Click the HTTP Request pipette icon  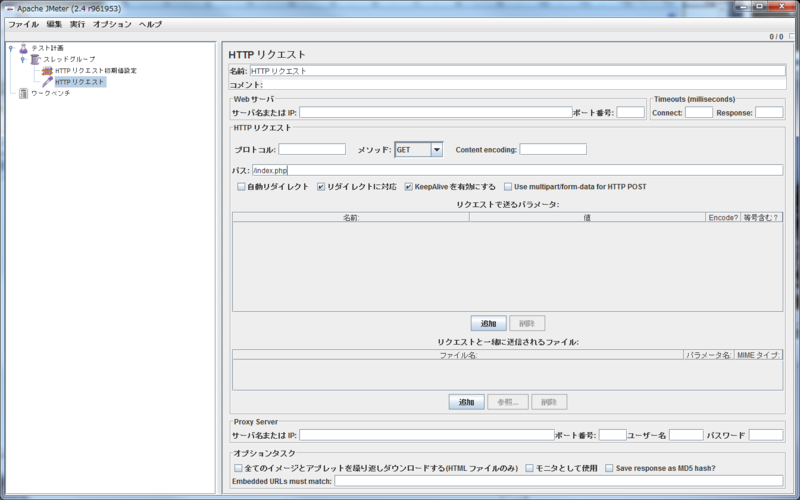[x=47, y=82]
